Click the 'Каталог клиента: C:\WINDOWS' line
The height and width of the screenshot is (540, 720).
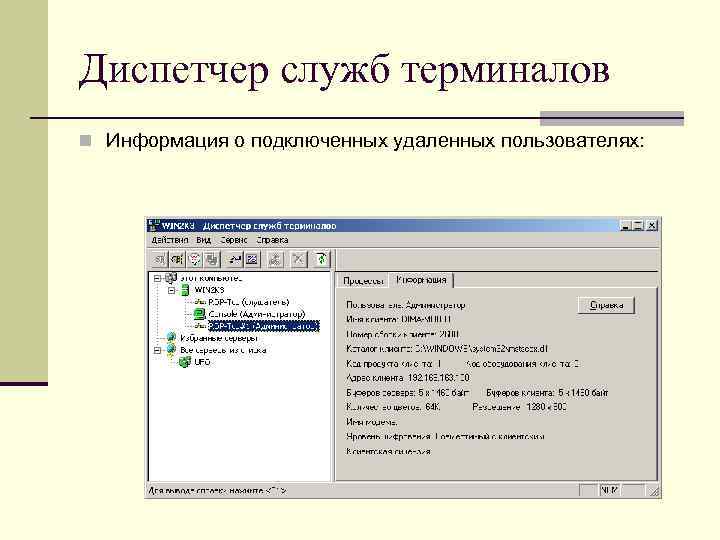(x=447, y=349)
